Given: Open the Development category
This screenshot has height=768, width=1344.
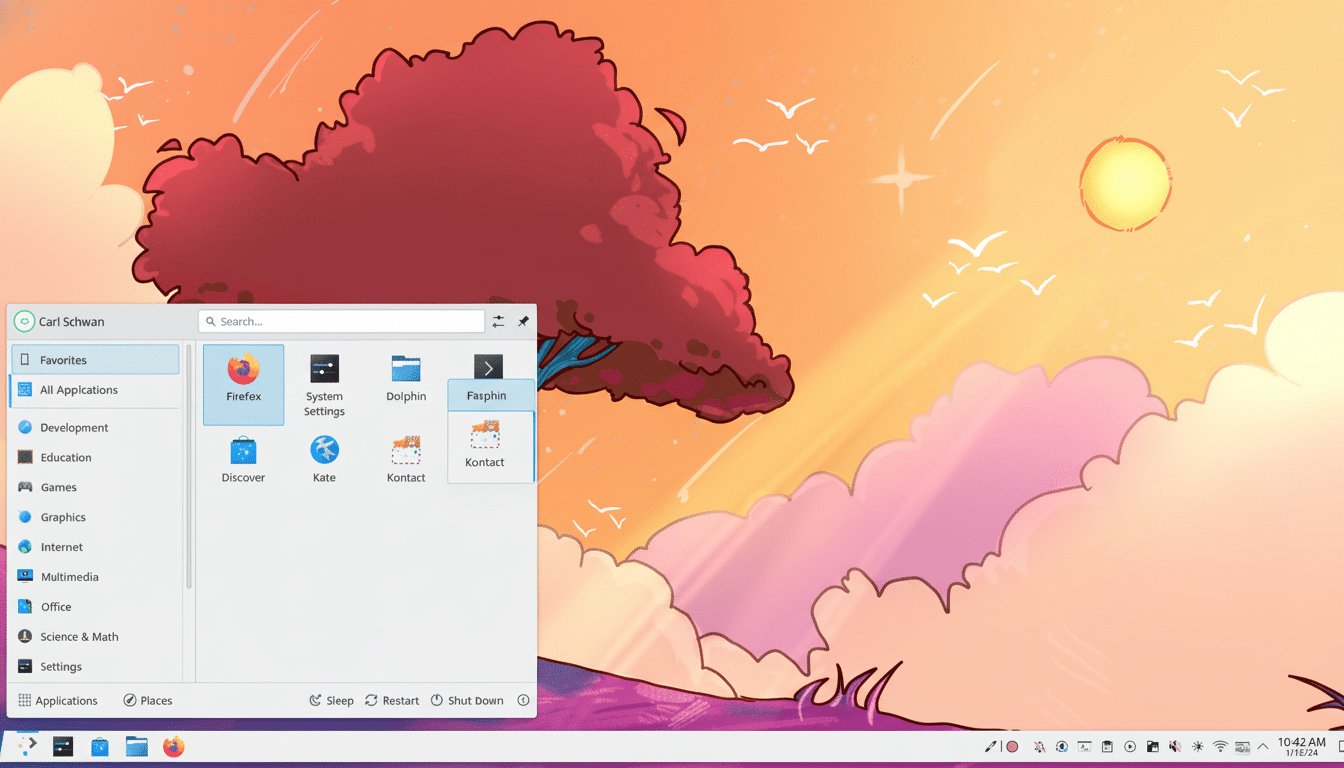Looking at the screenshot, I should coord(75,427).
